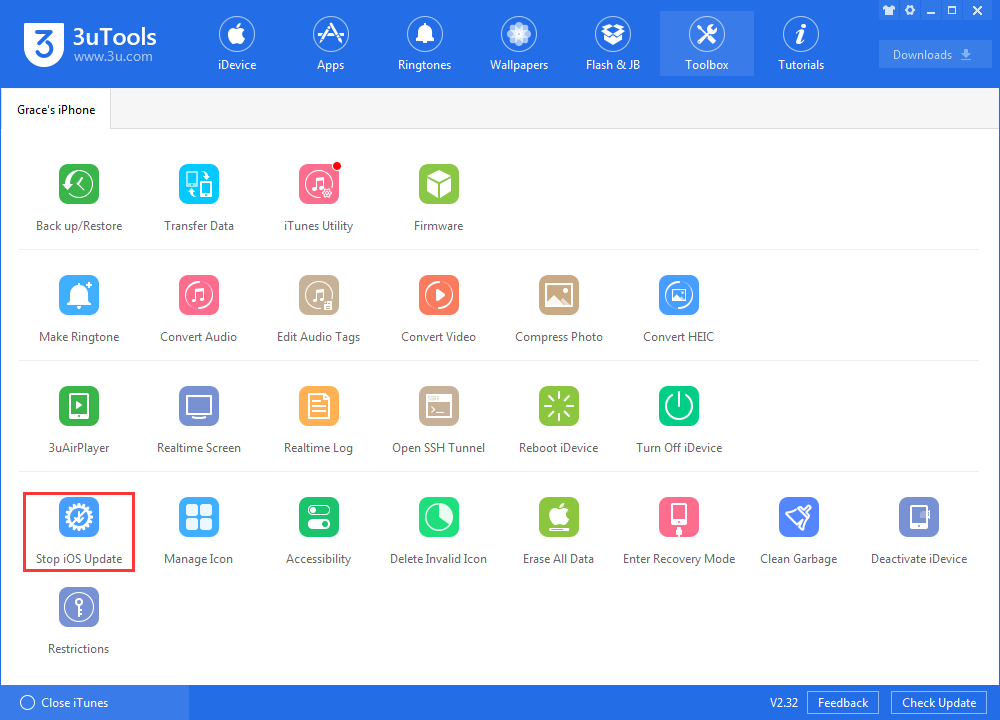Click the Check Update button
This screenshot has width=1000, height=720.
pyautogui.click(x=939, y=703)
